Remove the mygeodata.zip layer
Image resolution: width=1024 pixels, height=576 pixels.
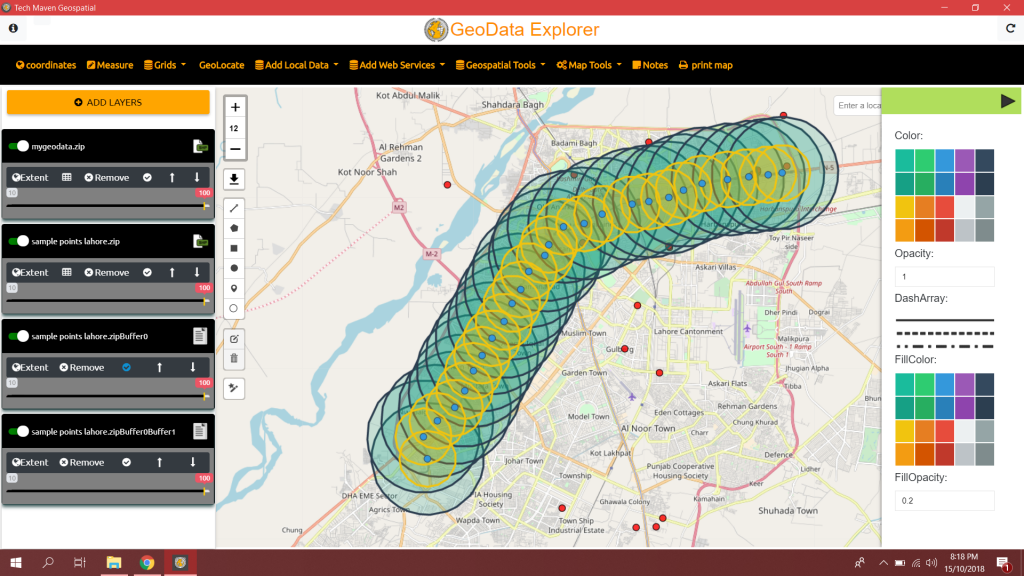point(106,177)
